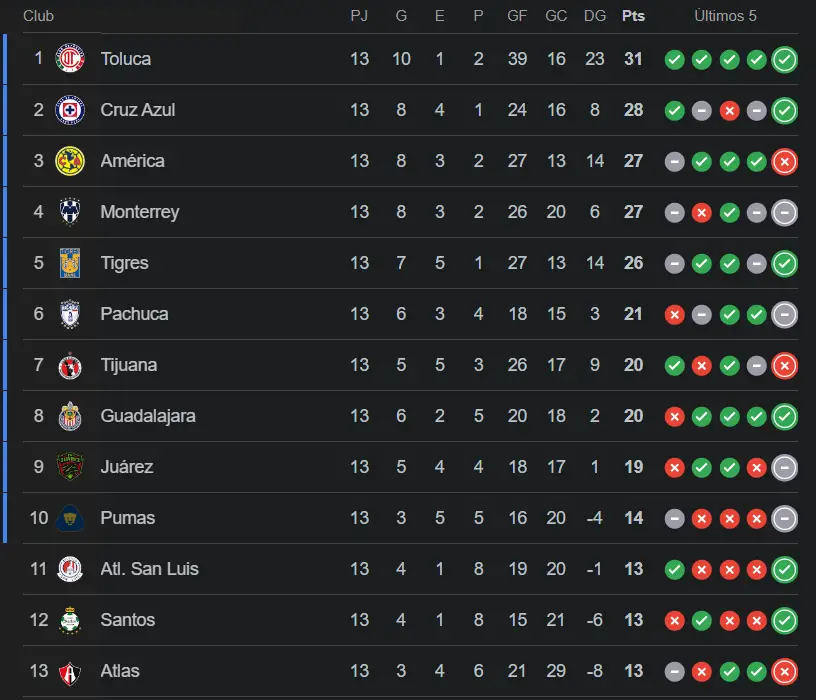Open the Tigres crest icon
816x700 pixels.
(x=70, y=263)
